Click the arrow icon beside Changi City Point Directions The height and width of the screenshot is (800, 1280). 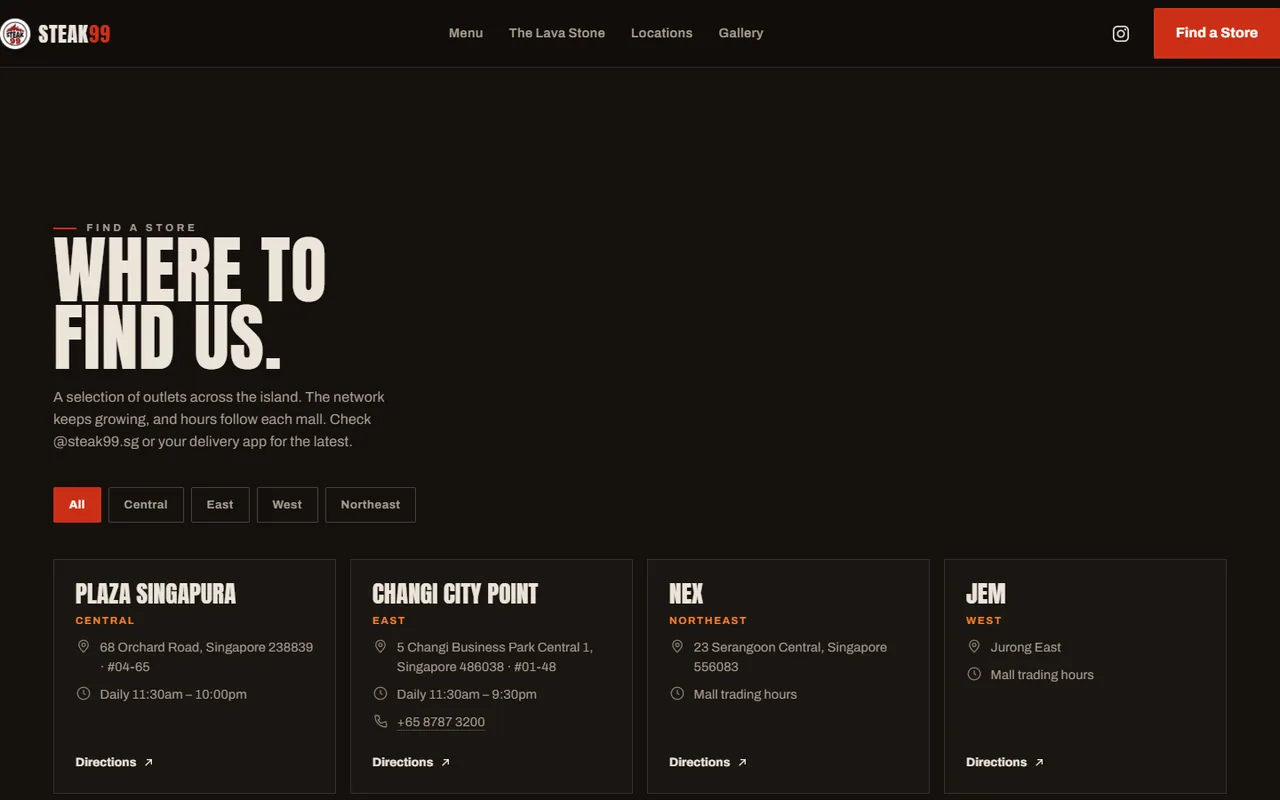tap(446, 762)
